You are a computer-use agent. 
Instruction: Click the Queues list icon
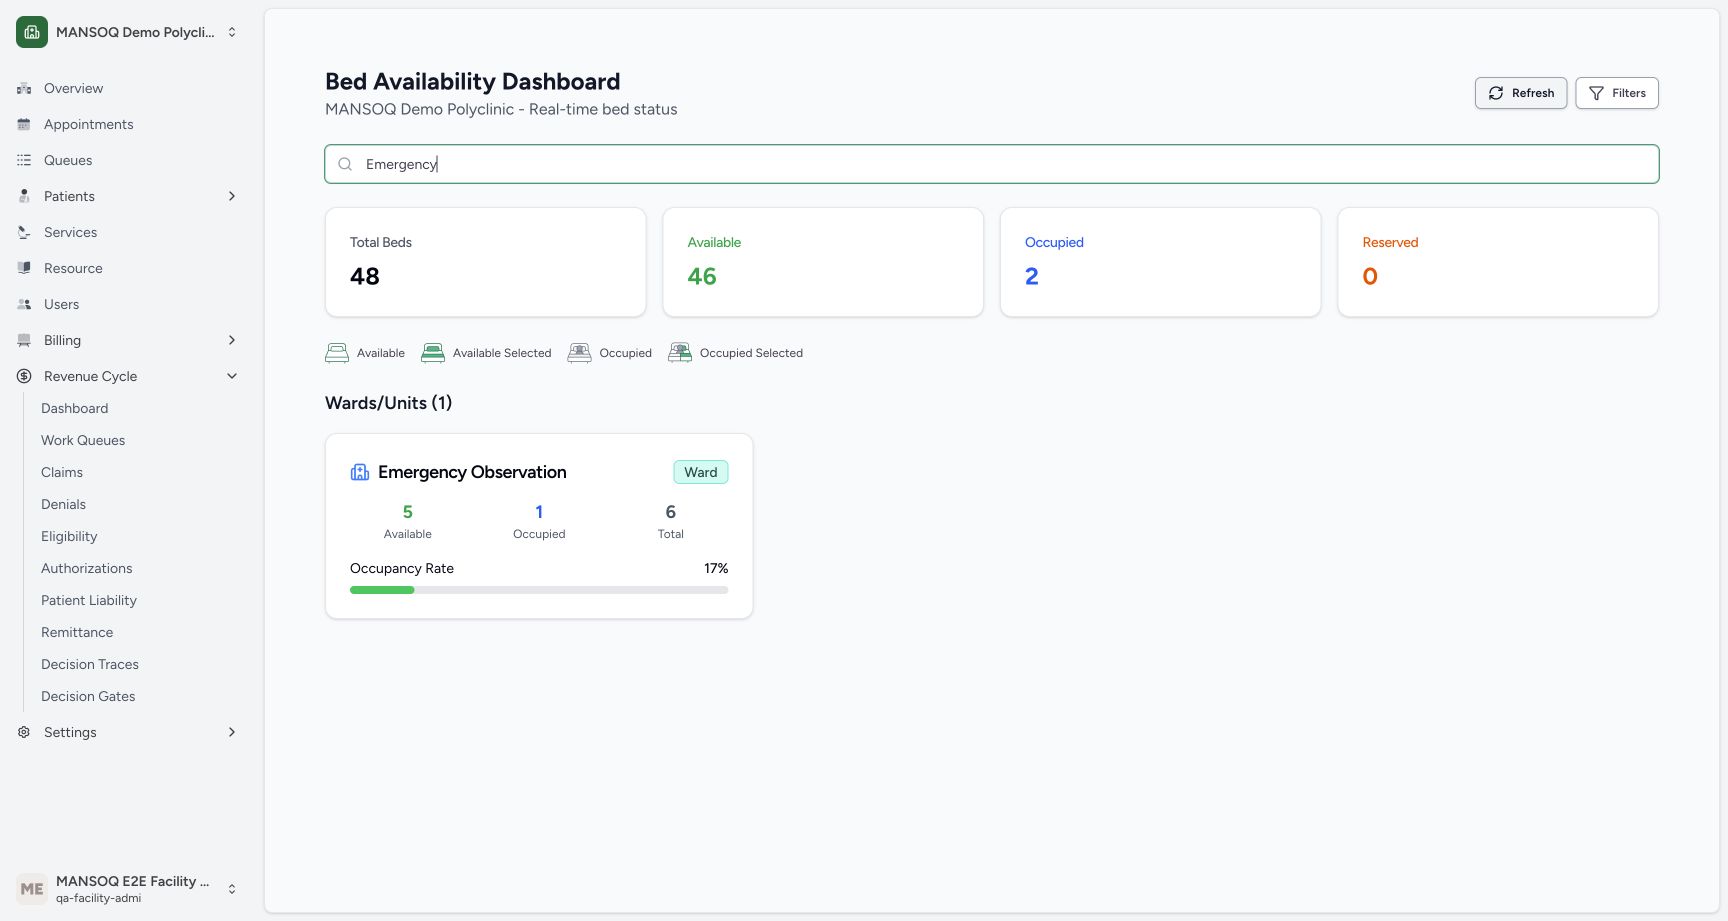coord(24,160)
